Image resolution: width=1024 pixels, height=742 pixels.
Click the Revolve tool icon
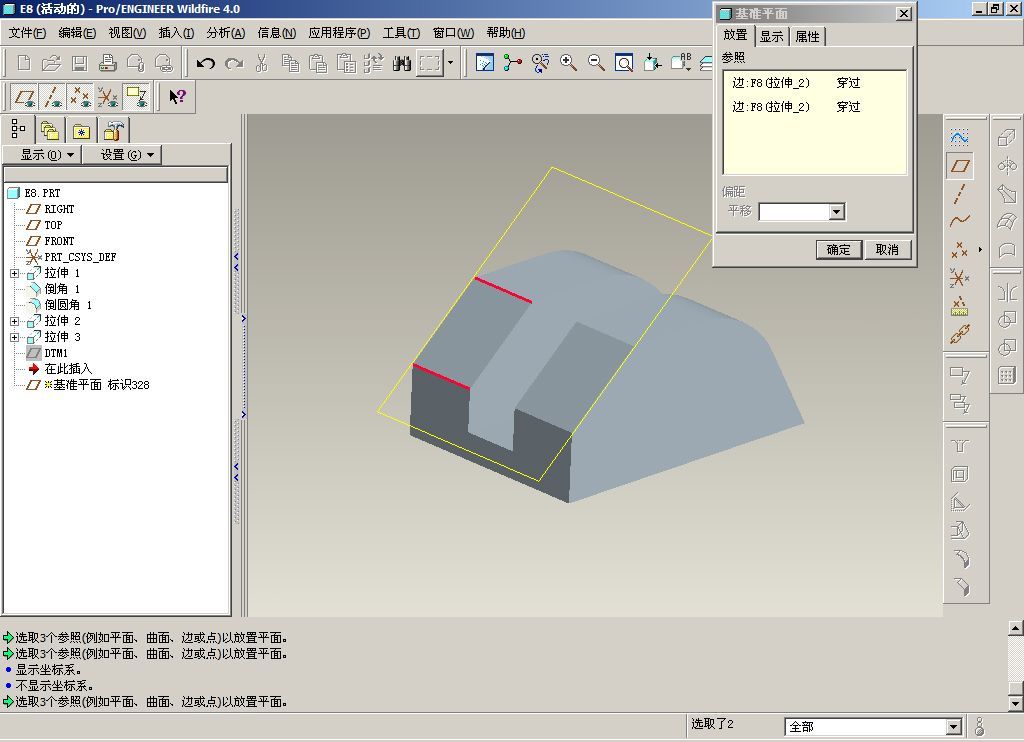point(1006,166)
